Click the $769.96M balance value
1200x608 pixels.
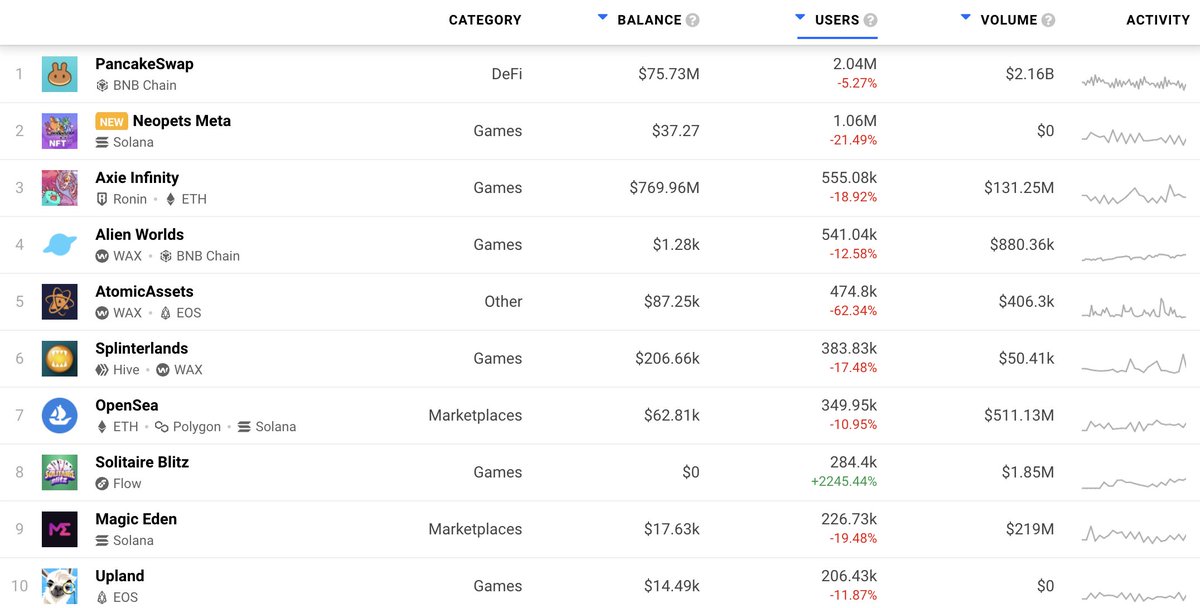(665, 188)
